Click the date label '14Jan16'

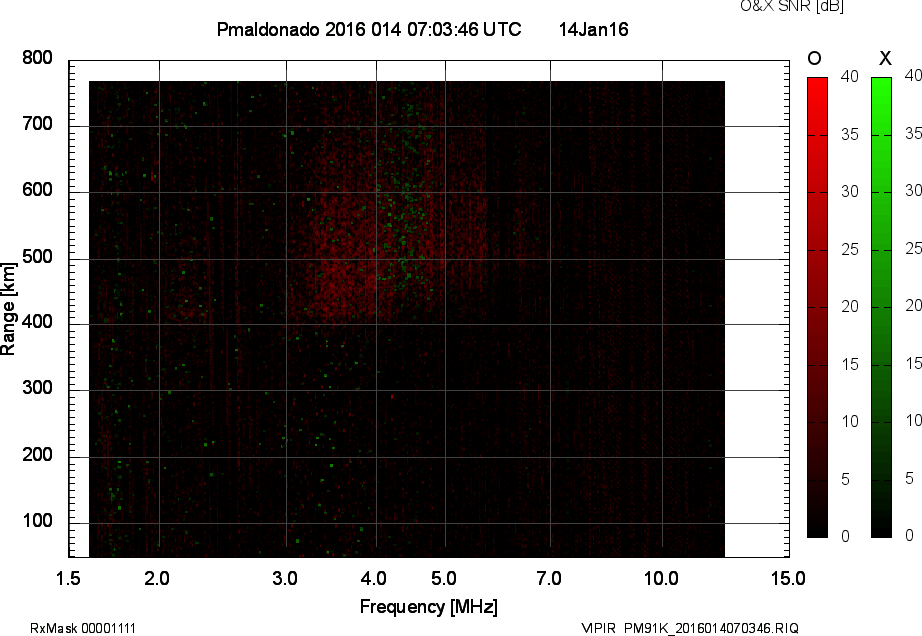(x=593, y=30)
